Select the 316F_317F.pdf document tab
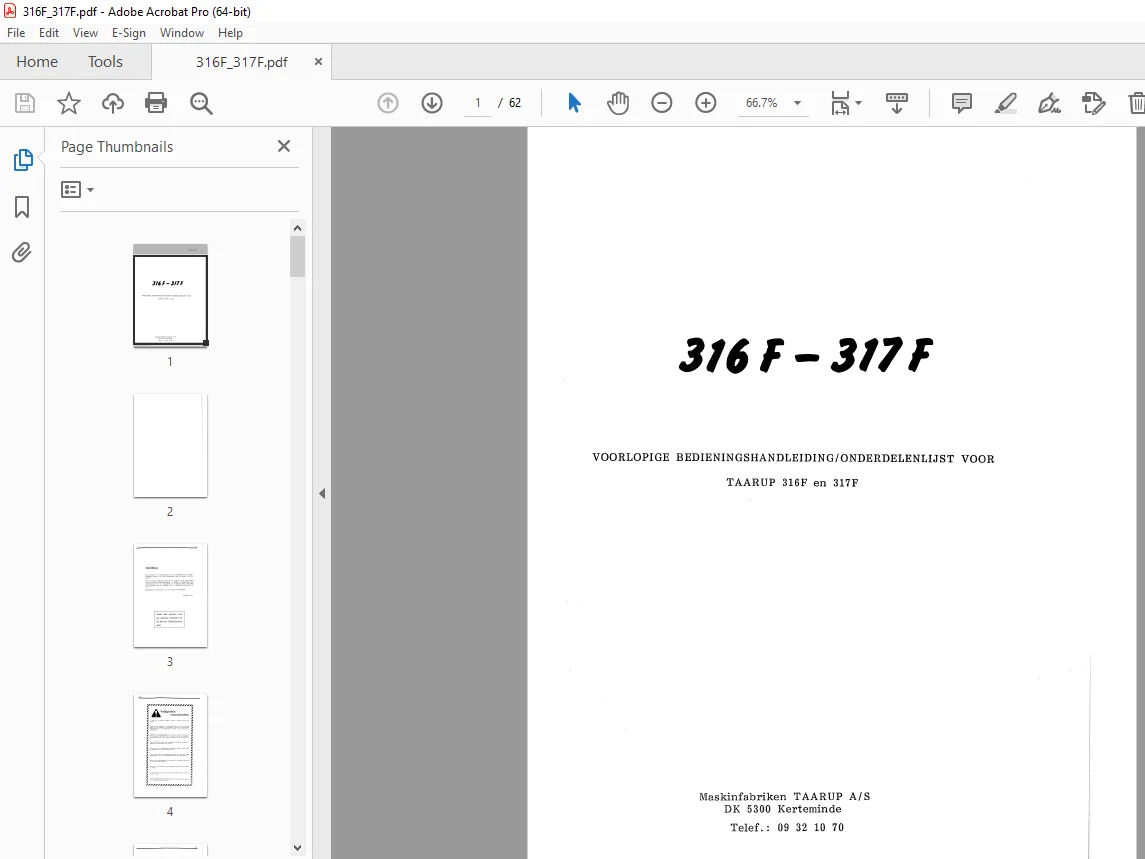Viewport: 1145px width, 859px height. pyautogui.click(x=242, y=62)
